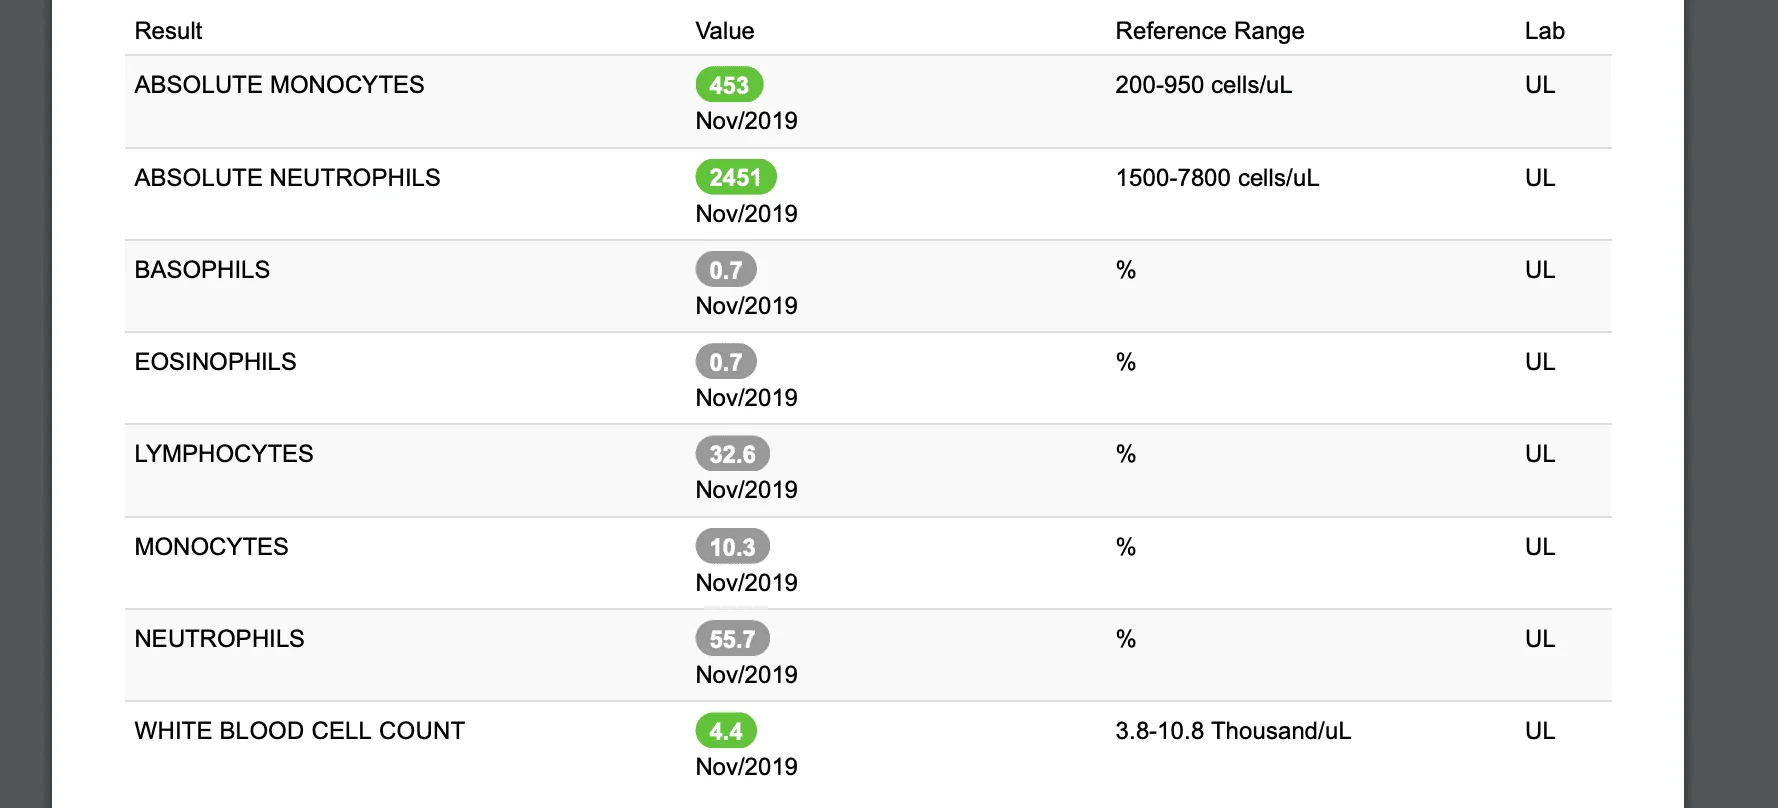Click the % reference unit for BASOPHILS
Image resolution: width=1778 pixels, height=808 pixels.
point(1126,270)
